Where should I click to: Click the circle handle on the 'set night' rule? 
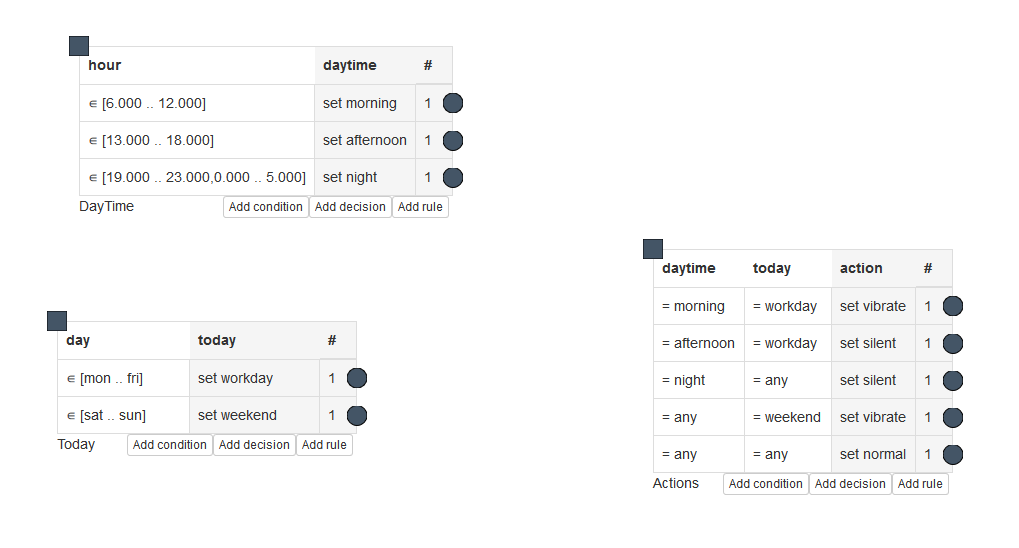(x=453, y=178)
